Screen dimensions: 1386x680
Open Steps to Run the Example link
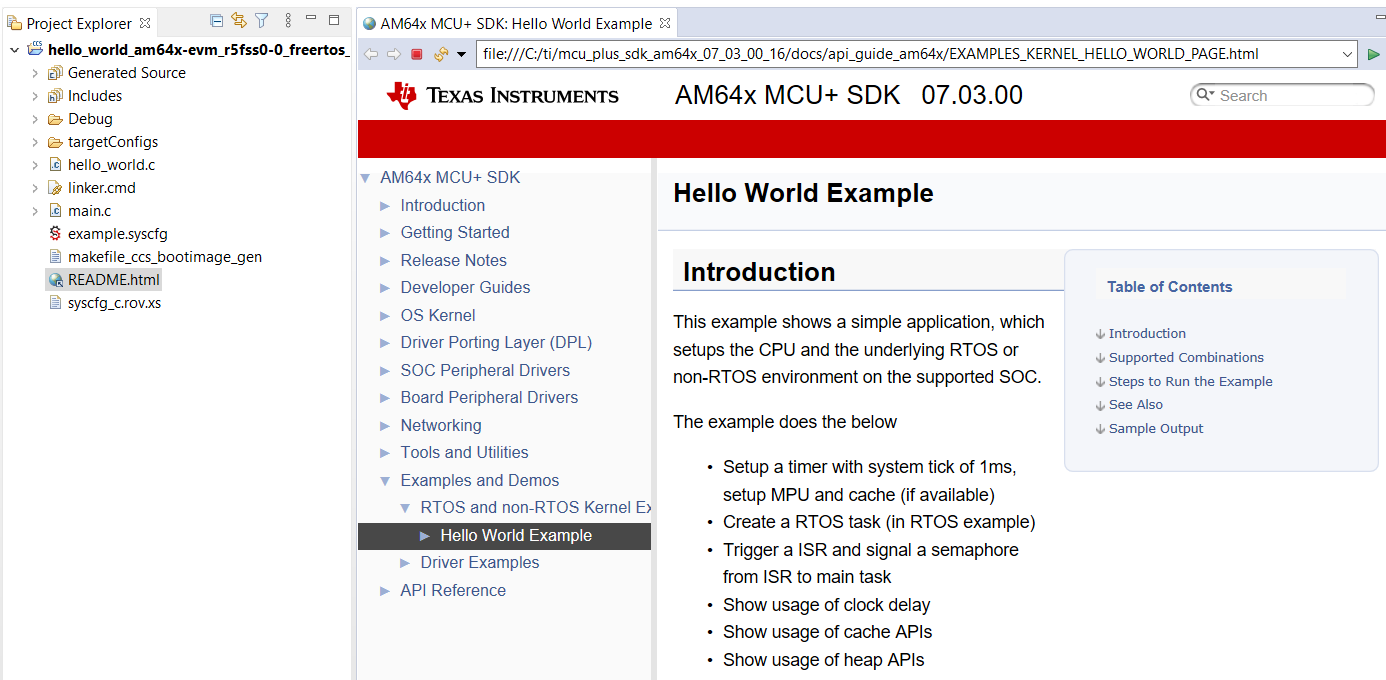[1190, 381]
